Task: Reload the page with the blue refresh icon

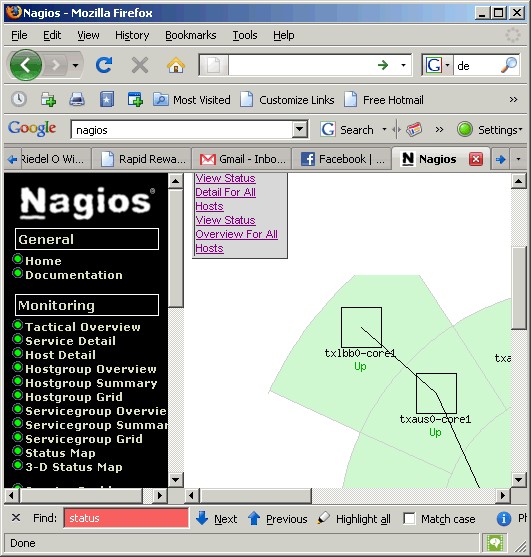Action: coord(104,65)
